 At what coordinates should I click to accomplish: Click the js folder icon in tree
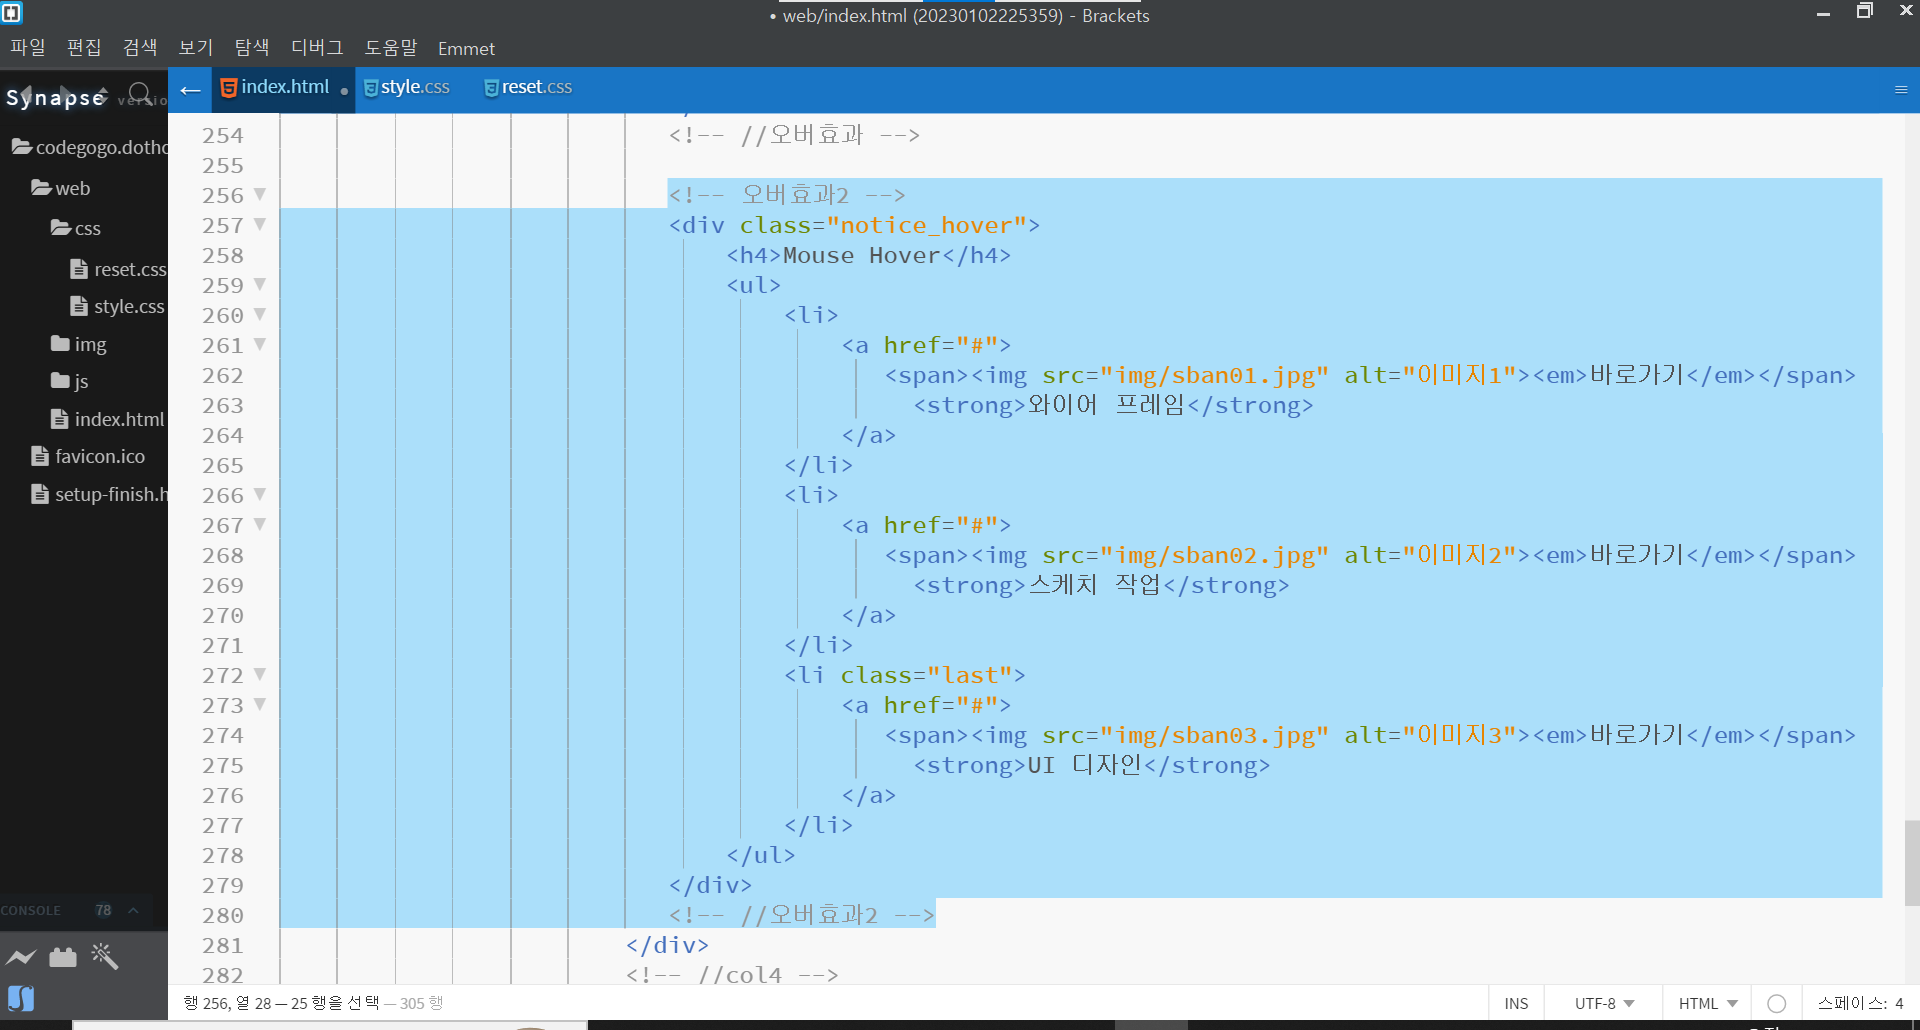pos(60,380)
